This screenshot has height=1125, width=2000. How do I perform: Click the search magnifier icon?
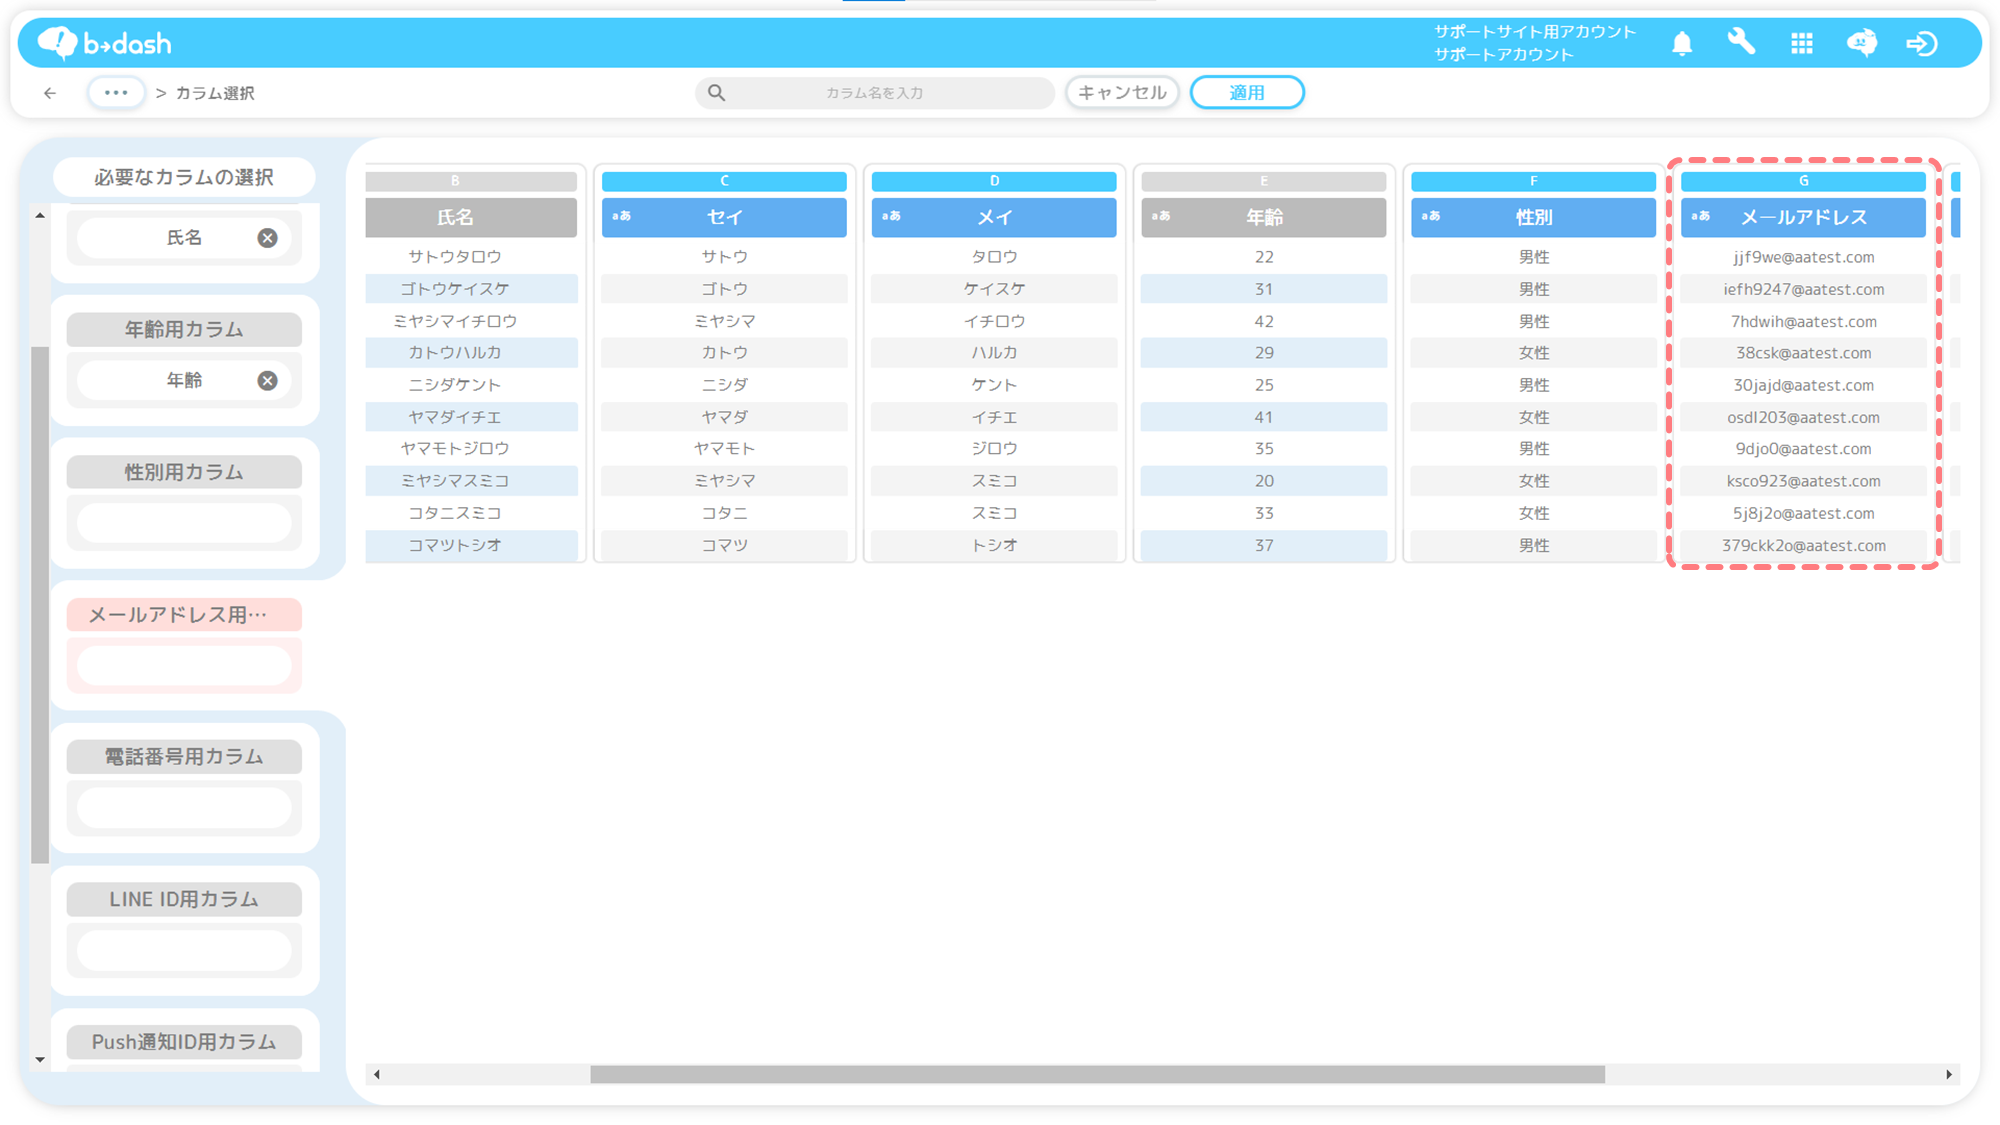[x=717, y=93]
